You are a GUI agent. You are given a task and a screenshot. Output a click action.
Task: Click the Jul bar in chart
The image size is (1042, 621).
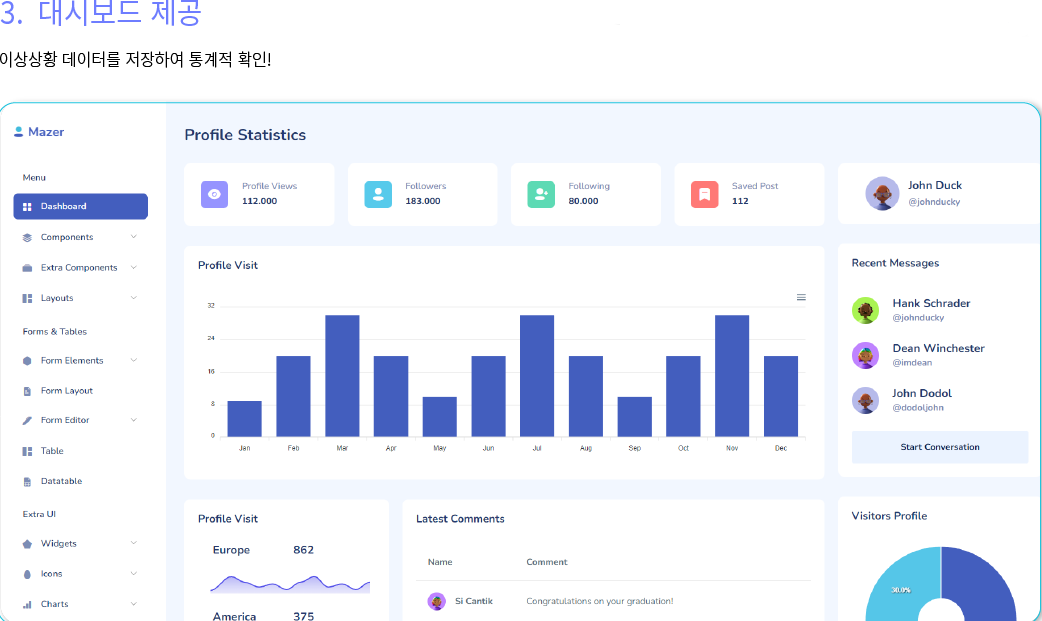(537, 376)
